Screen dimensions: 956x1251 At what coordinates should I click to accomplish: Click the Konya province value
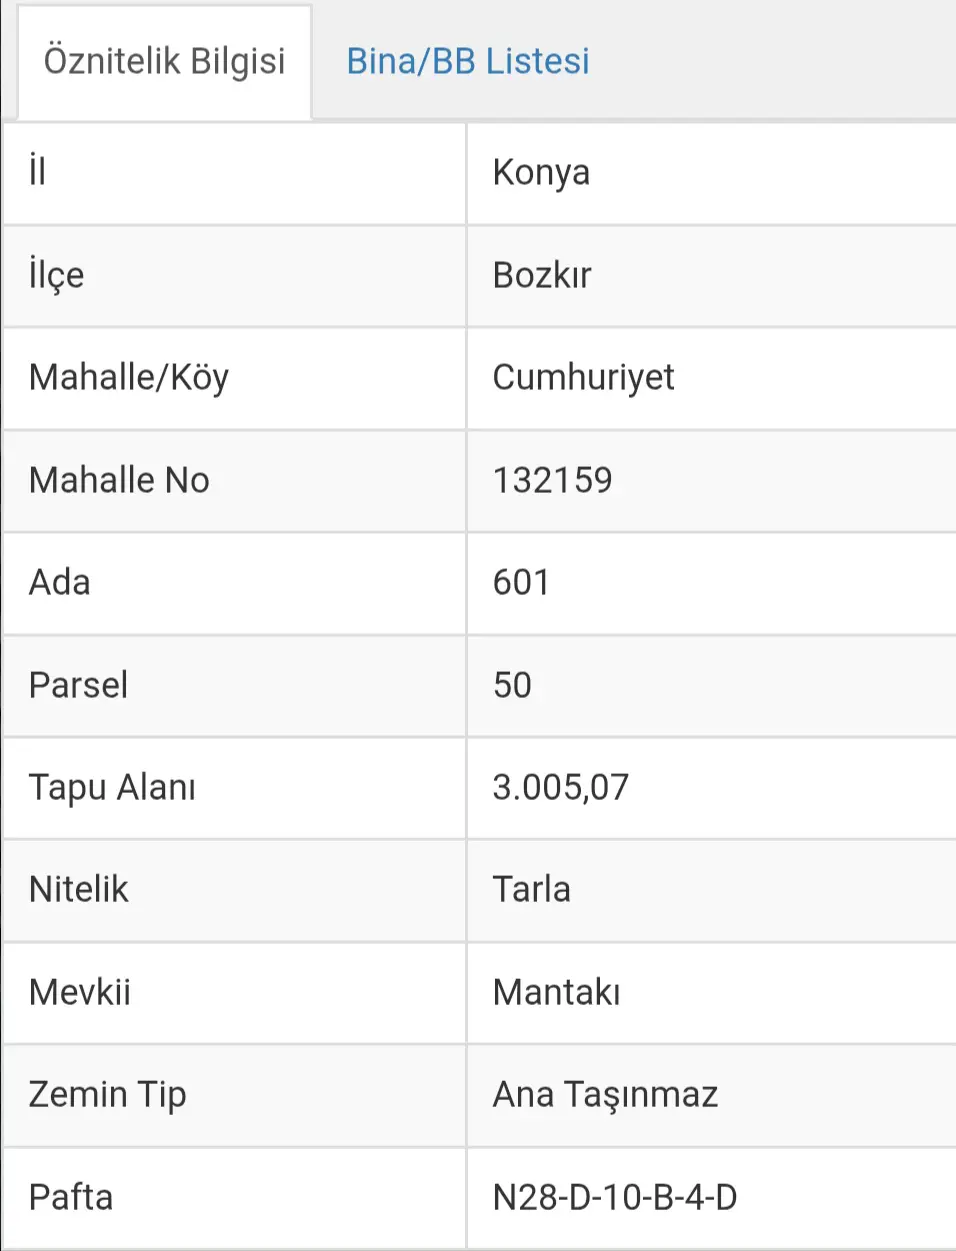pyautogui.click(x=541, y=173)
